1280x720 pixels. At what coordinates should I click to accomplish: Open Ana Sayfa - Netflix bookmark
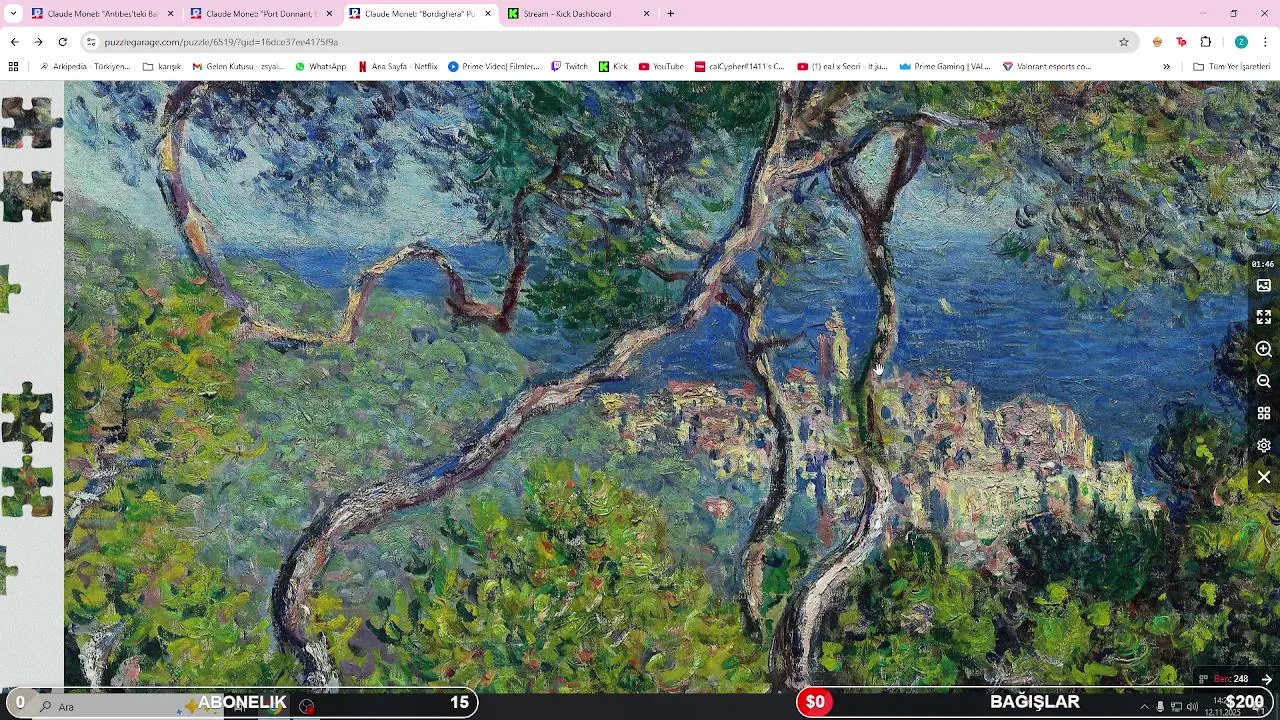point(397,66)
